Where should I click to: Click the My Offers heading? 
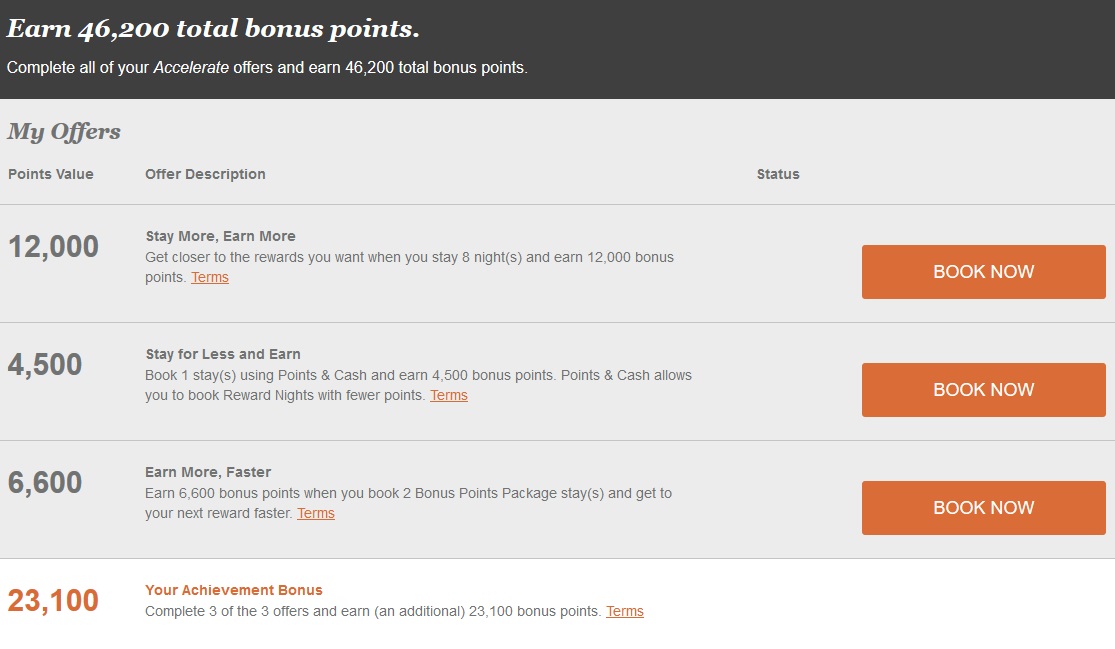(x=64, y=131)
